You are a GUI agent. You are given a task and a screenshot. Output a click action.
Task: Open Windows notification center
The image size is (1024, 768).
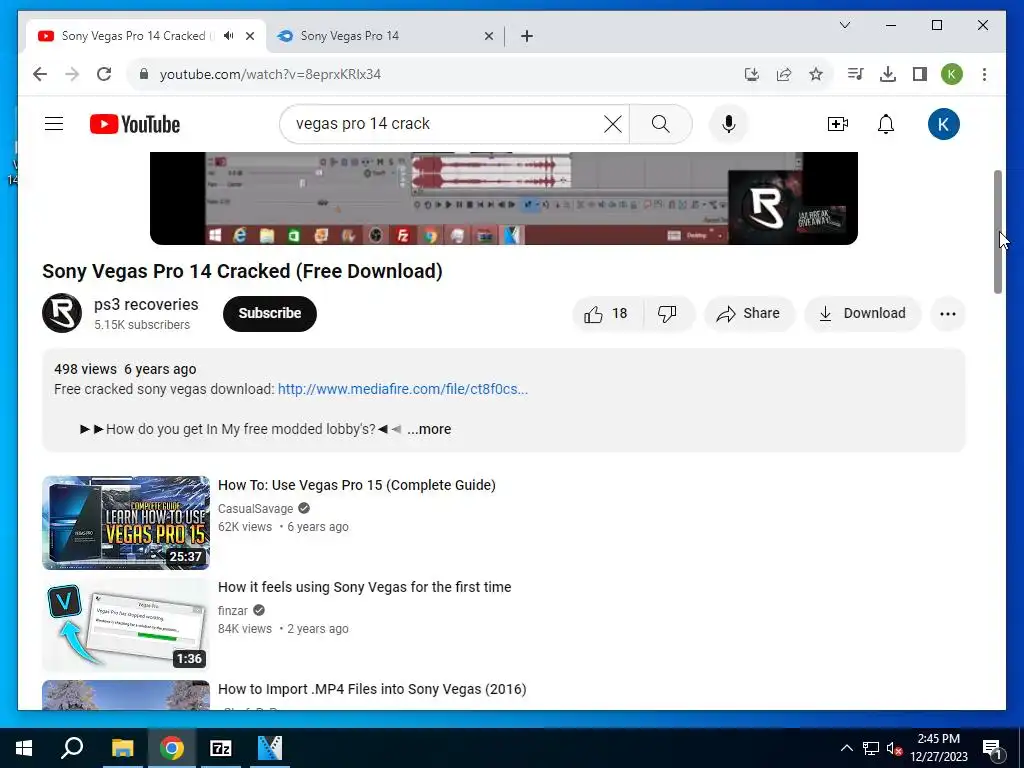(x=992, y=748)
